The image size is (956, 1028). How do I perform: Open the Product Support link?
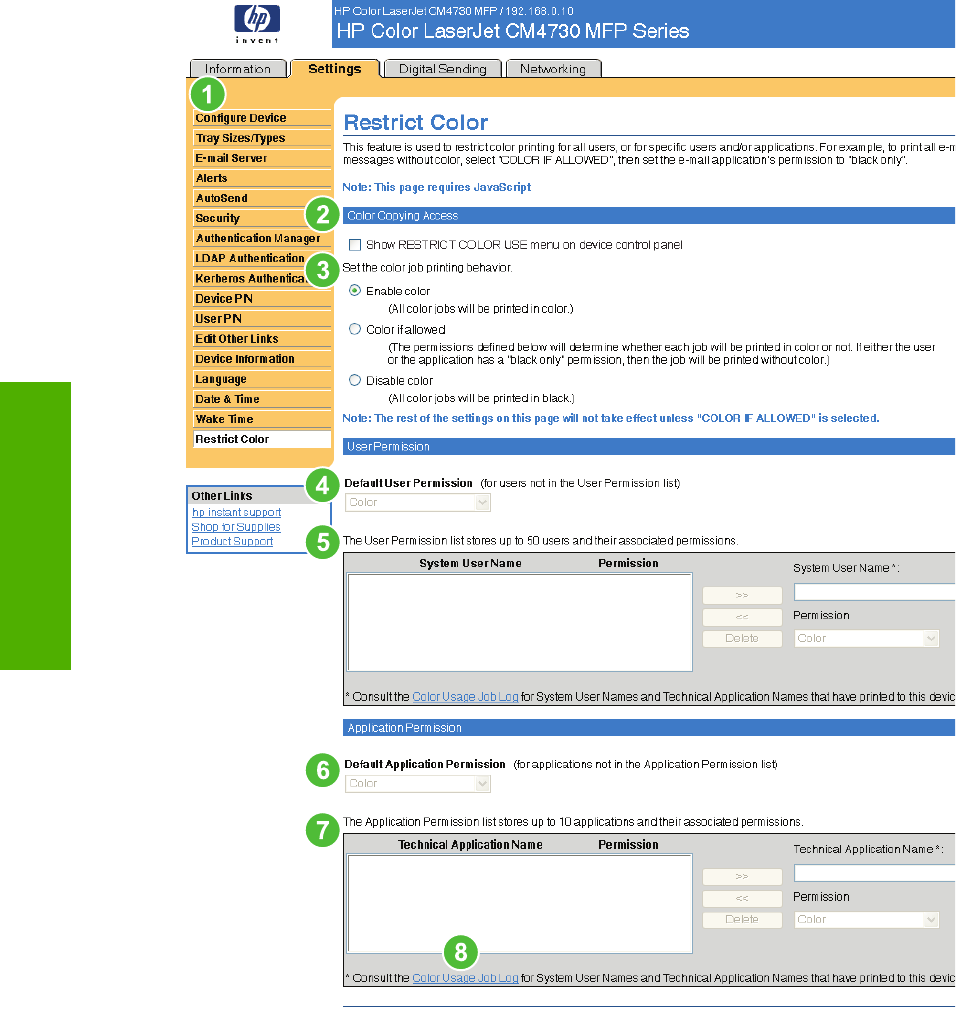[x=232, y=542]
